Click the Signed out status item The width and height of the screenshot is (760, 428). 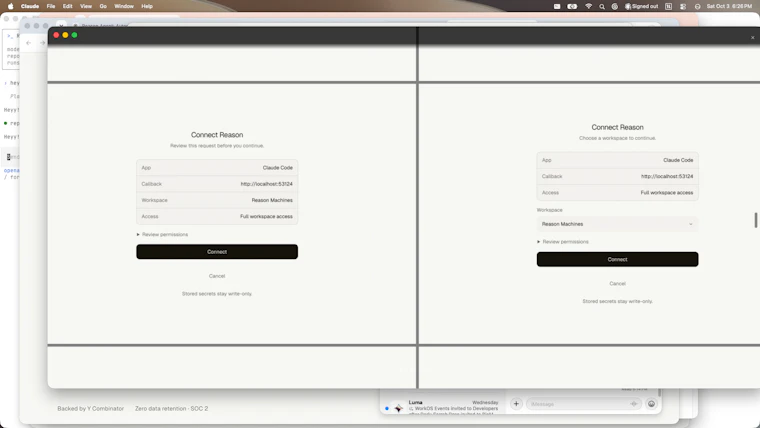pos(642,6)
